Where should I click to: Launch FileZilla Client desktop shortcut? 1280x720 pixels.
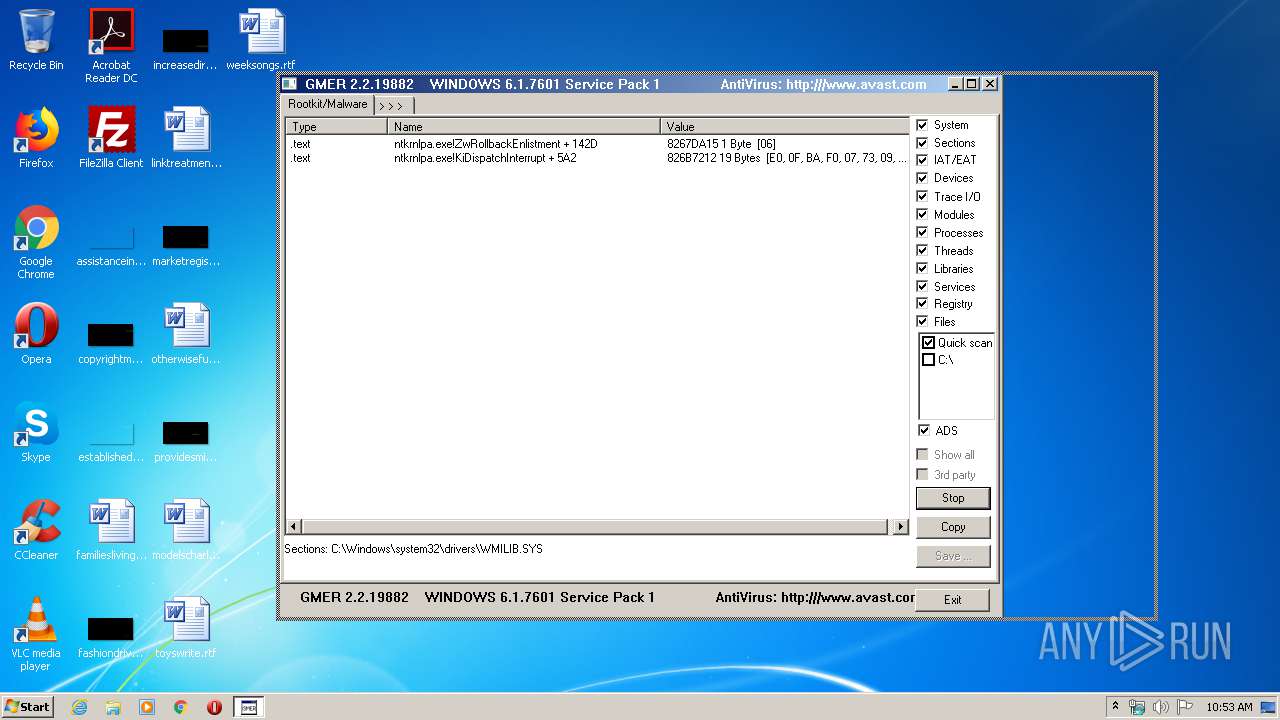pyautogui.click(x=111, y=139)
